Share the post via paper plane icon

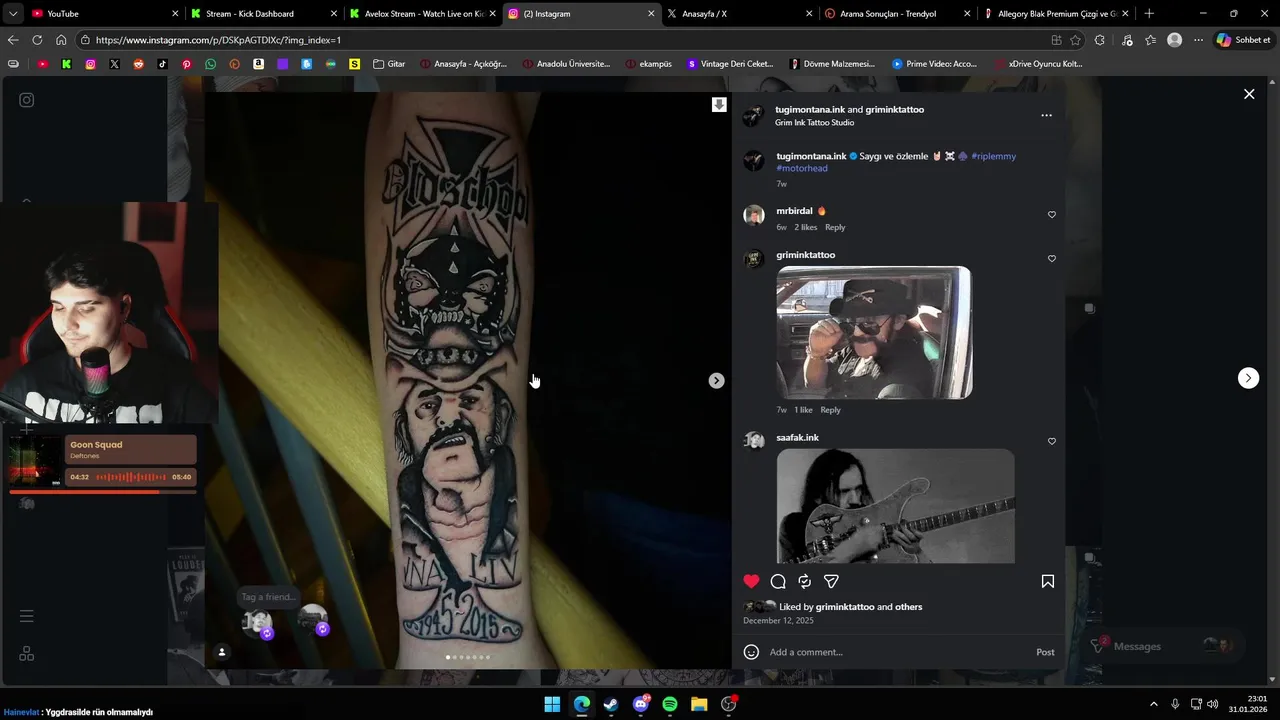pos(831,581)
